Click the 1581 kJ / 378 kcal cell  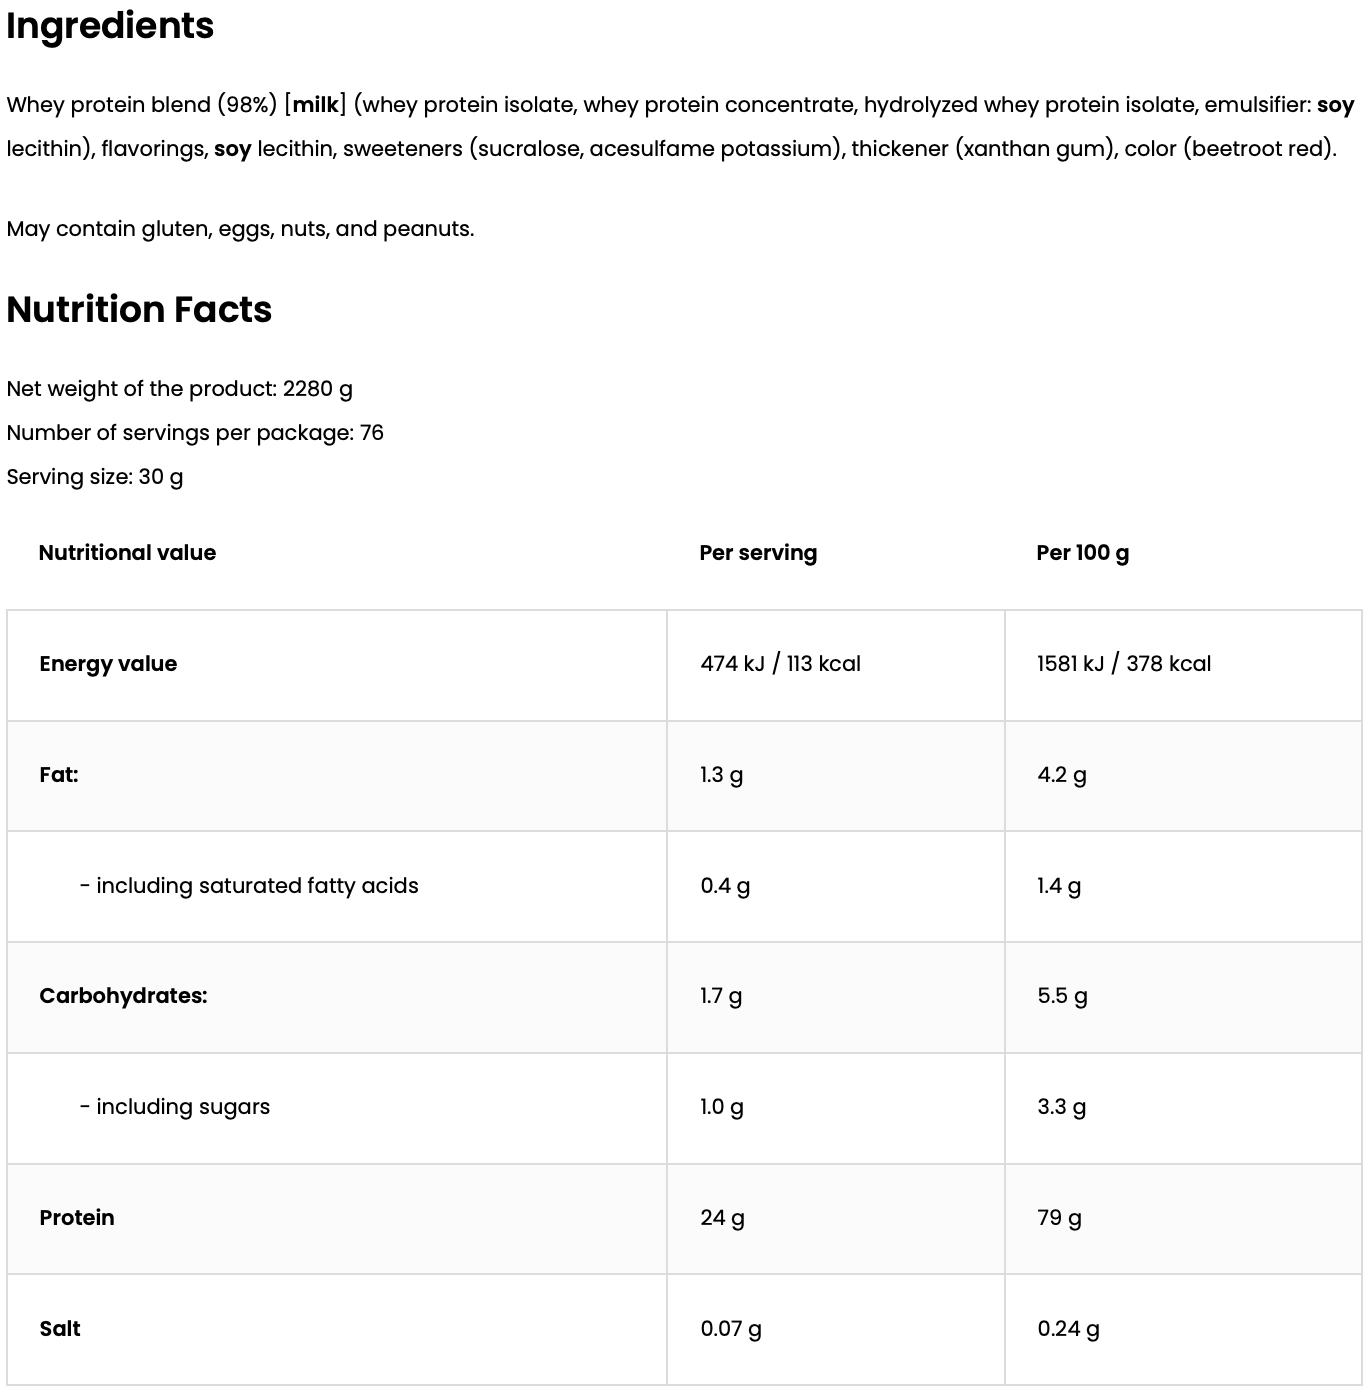click(1123, 664)
